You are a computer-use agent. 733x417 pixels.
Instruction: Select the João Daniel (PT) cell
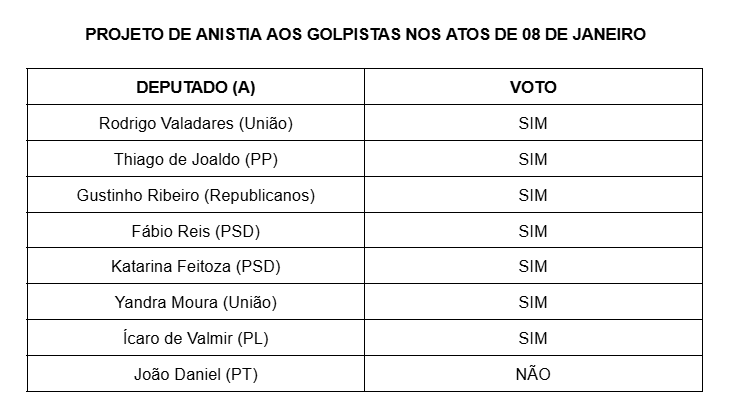pyautogui.click(x=196, y=374)
